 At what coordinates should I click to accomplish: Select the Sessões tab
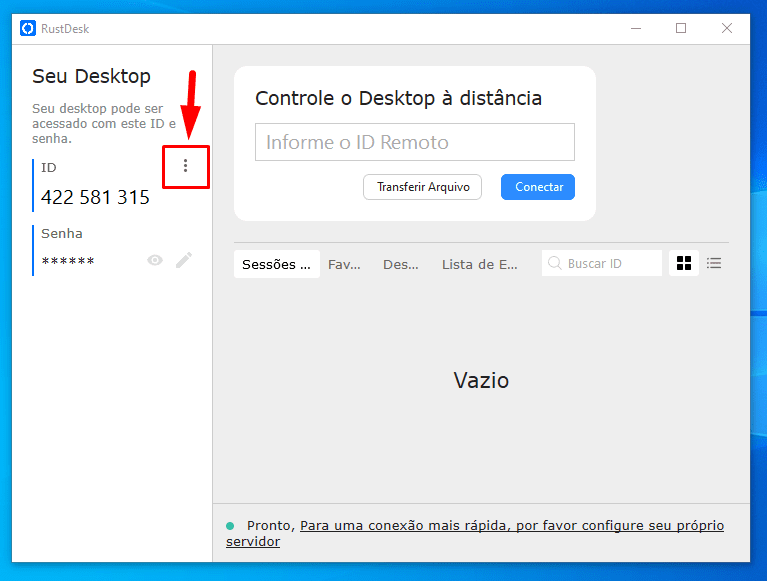pyautogui.click(x=276, y=264)
